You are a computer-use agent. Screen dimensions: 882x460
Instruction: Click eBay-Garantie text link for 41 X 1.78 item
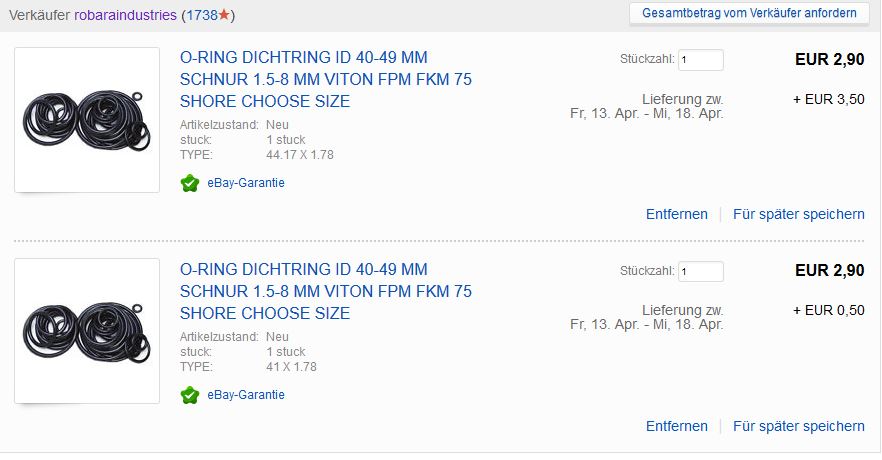246,395
